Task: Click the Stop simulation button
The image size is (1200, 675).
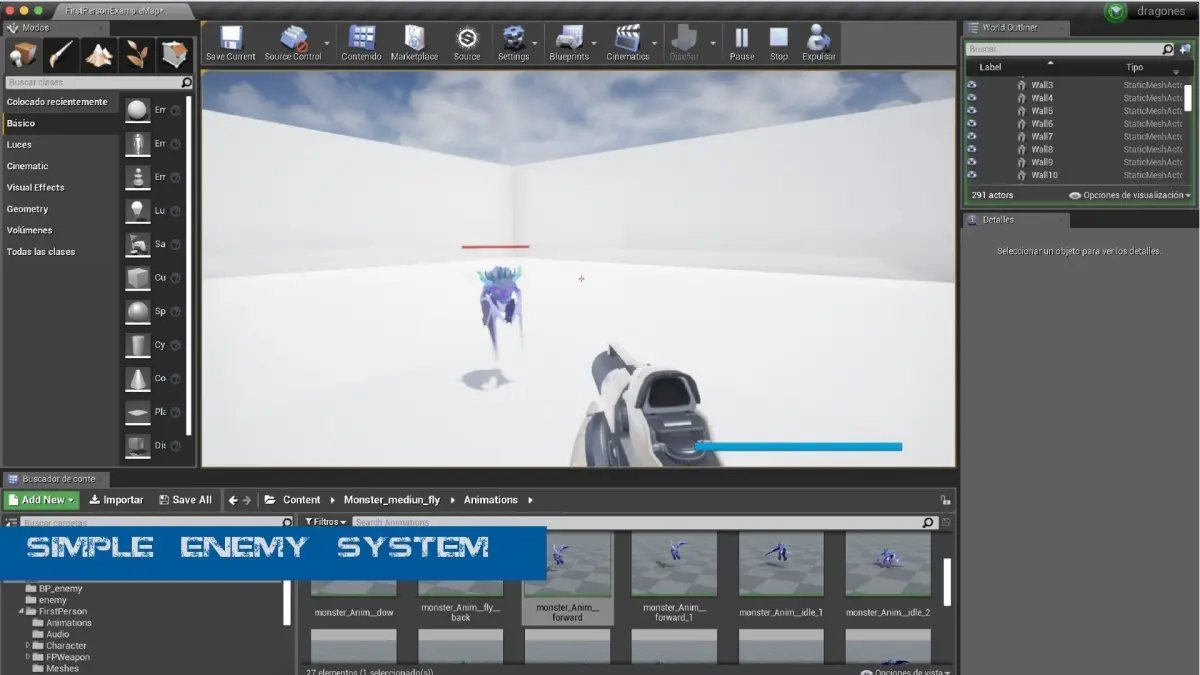Action: coord(779,38)
